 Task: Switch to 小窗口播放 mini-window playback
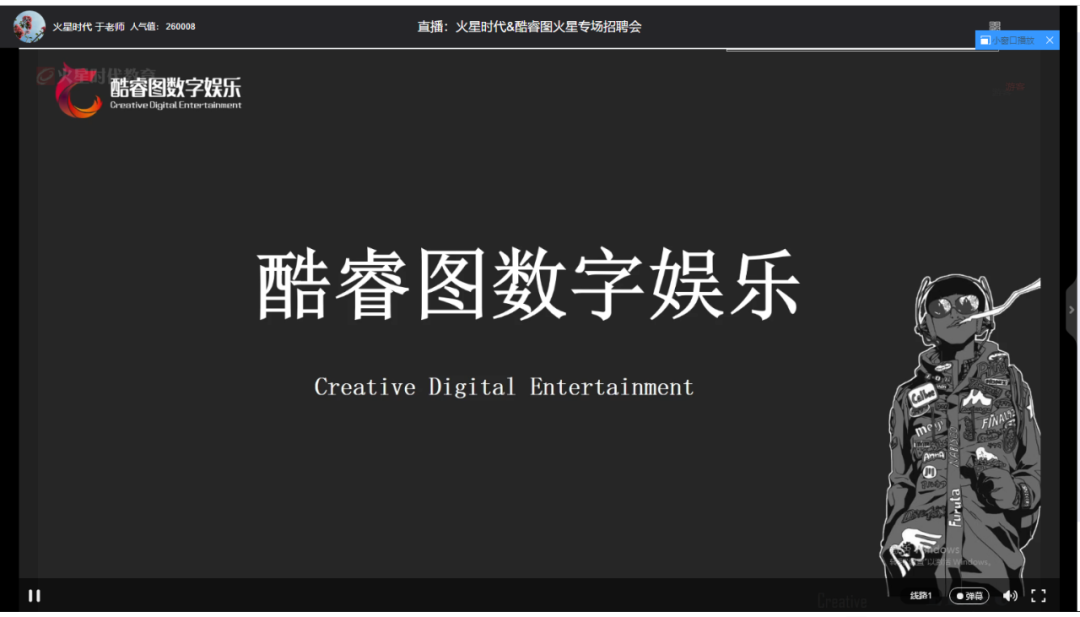coord(1008,41)
